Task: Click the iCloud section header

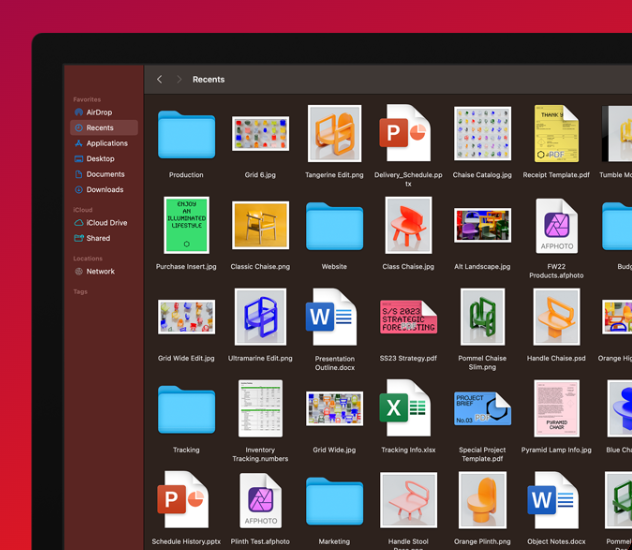Action: point(83,210)
